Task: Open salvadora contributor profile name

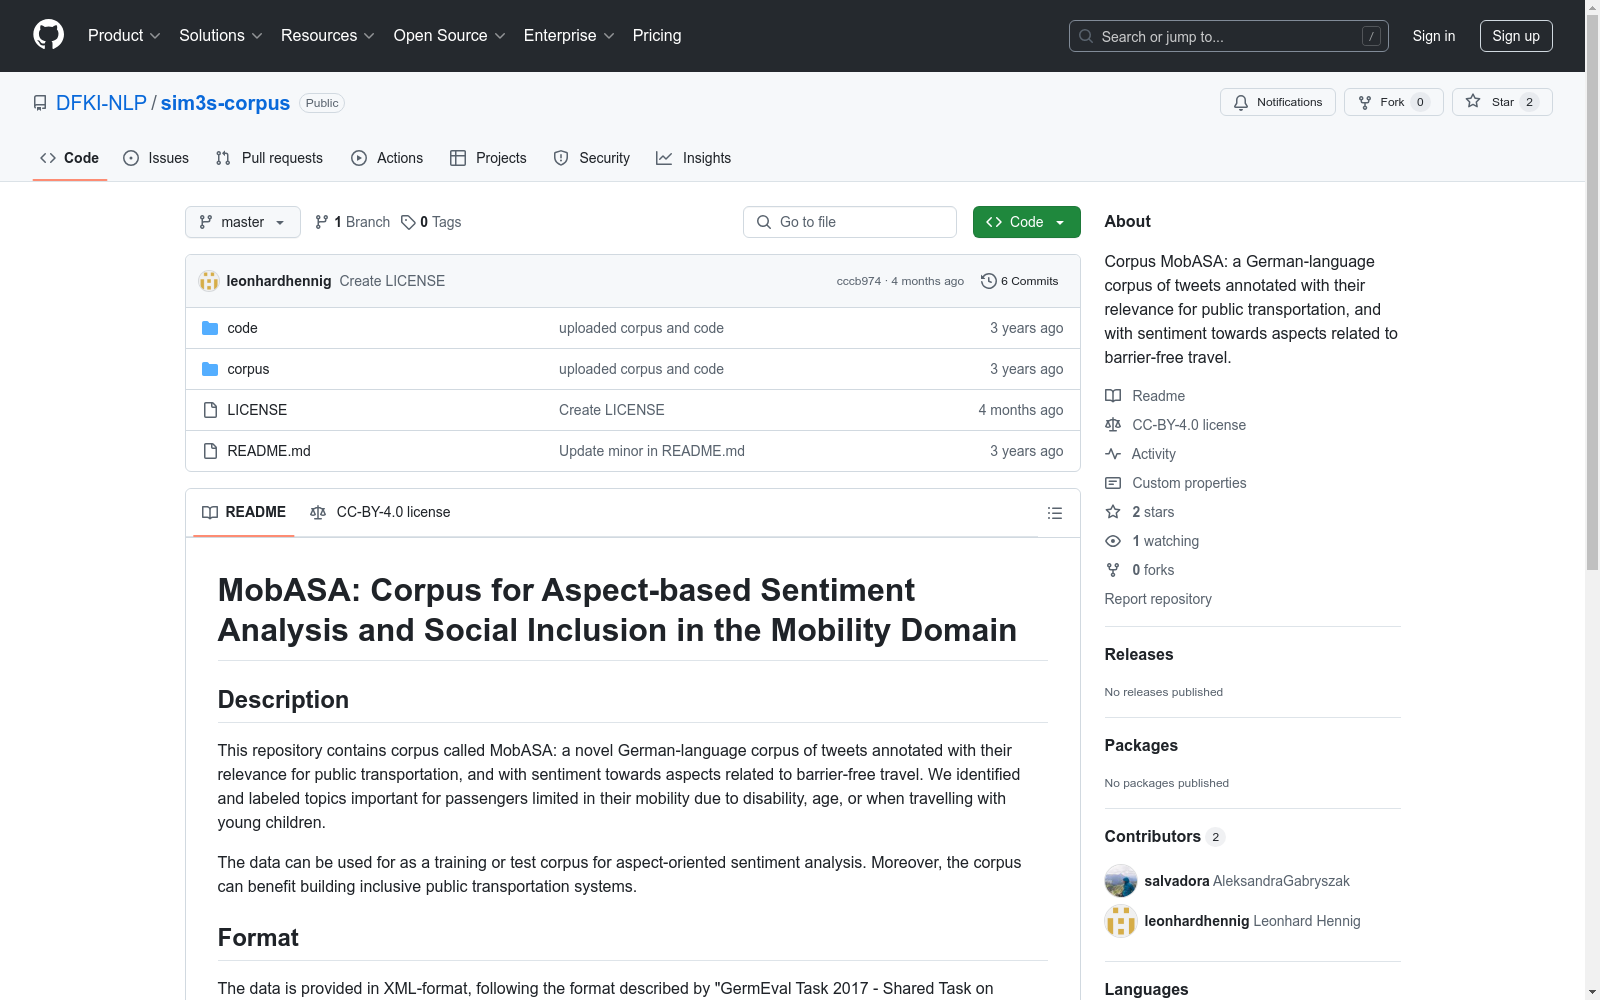Action: click(1177, 881)
